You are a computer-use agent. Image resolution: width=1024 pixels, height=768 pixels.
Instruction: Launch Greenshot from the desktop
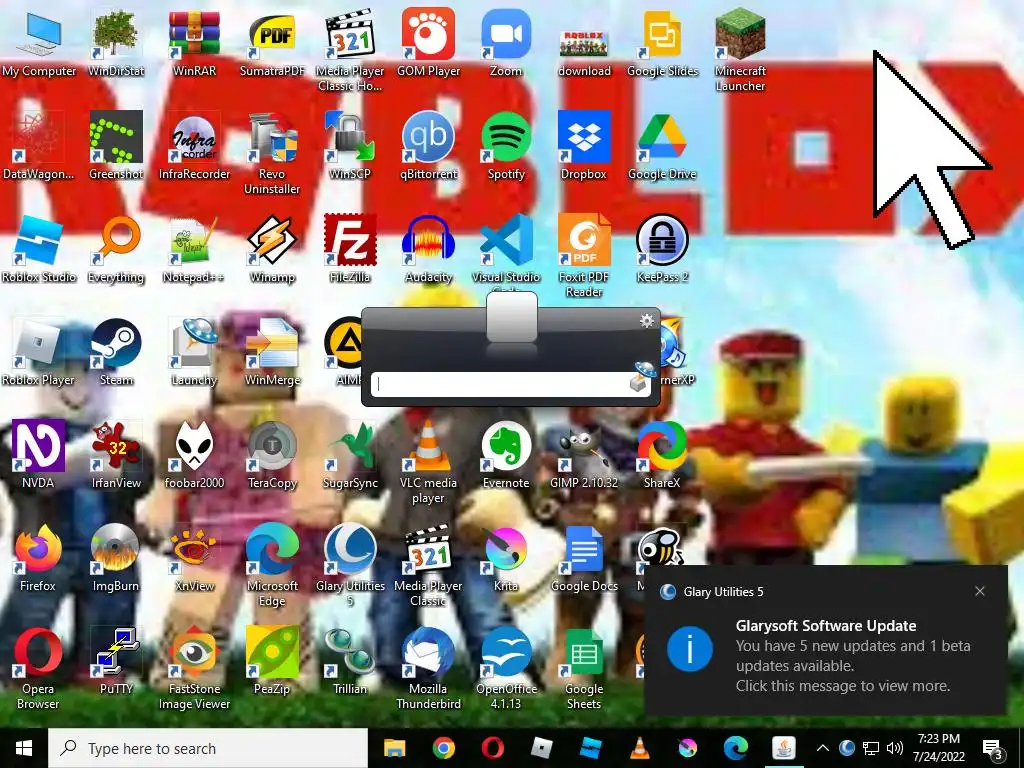(116, 146)
